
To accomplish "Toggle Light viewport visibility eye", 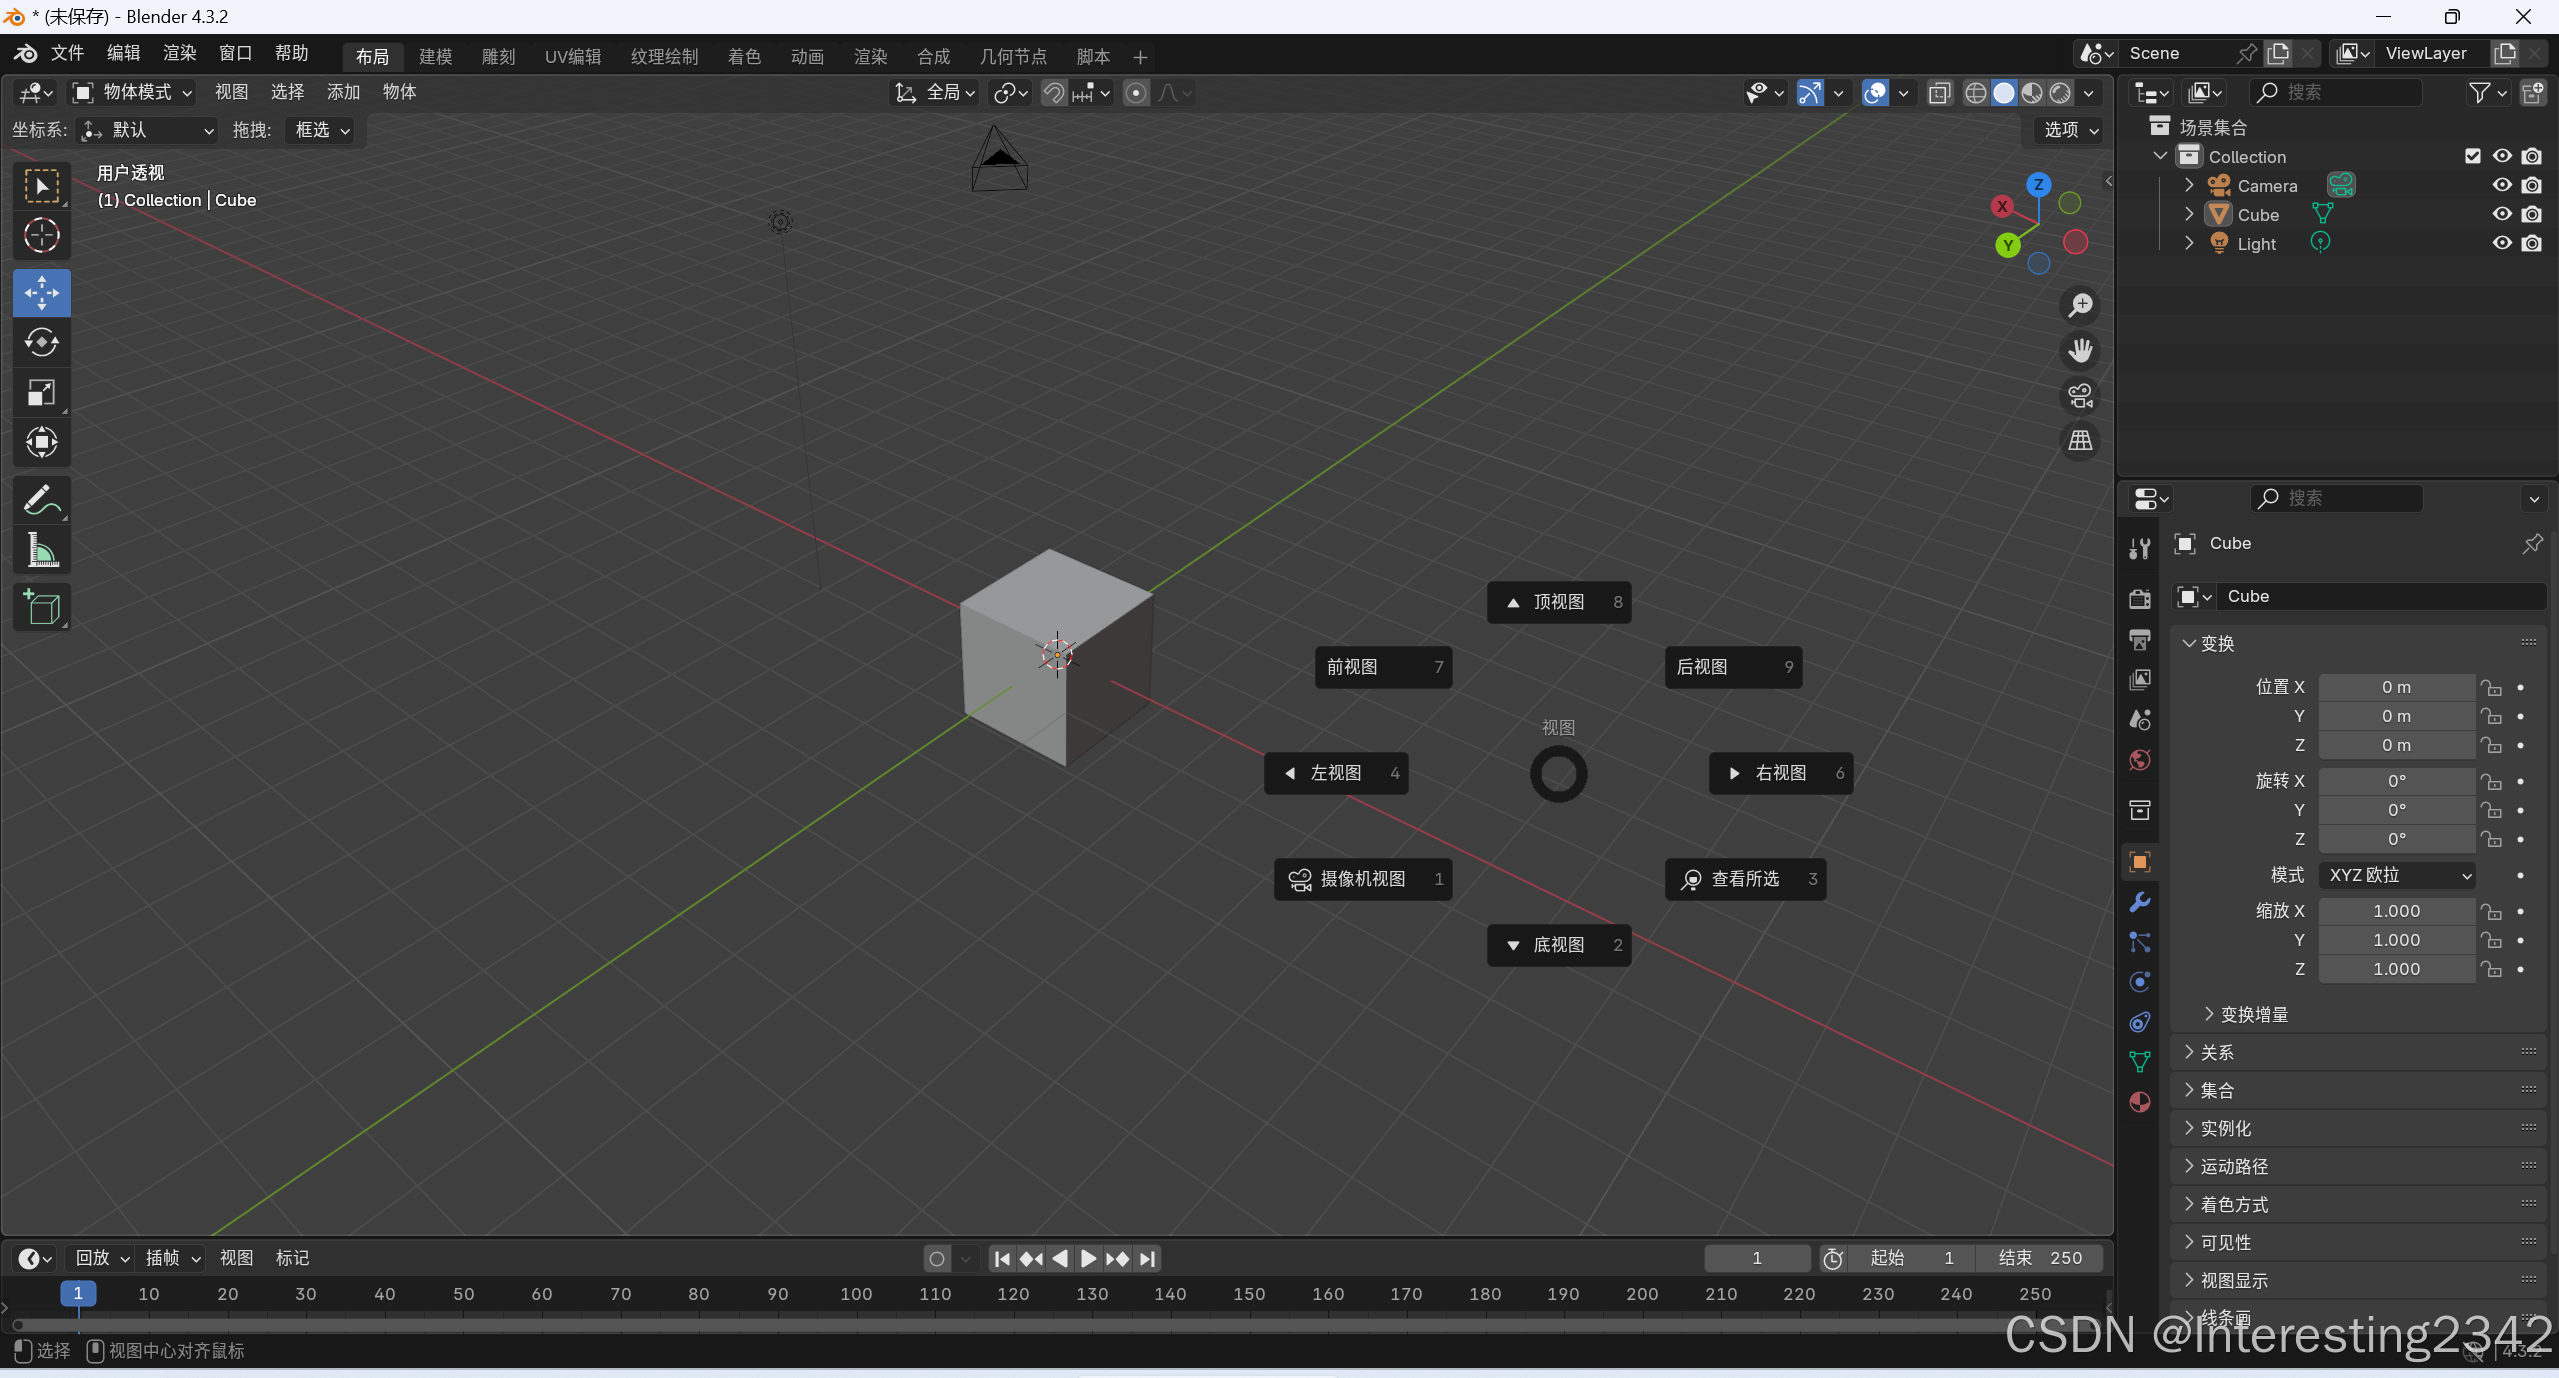I will 2501,243.
